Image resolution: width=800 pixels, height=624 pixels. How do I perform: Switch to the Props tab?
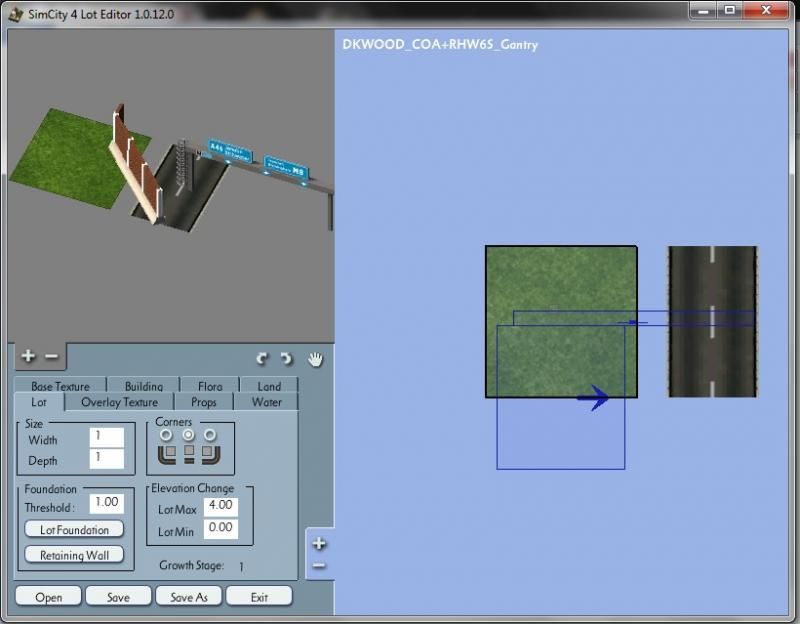click(x=204, y=402)
